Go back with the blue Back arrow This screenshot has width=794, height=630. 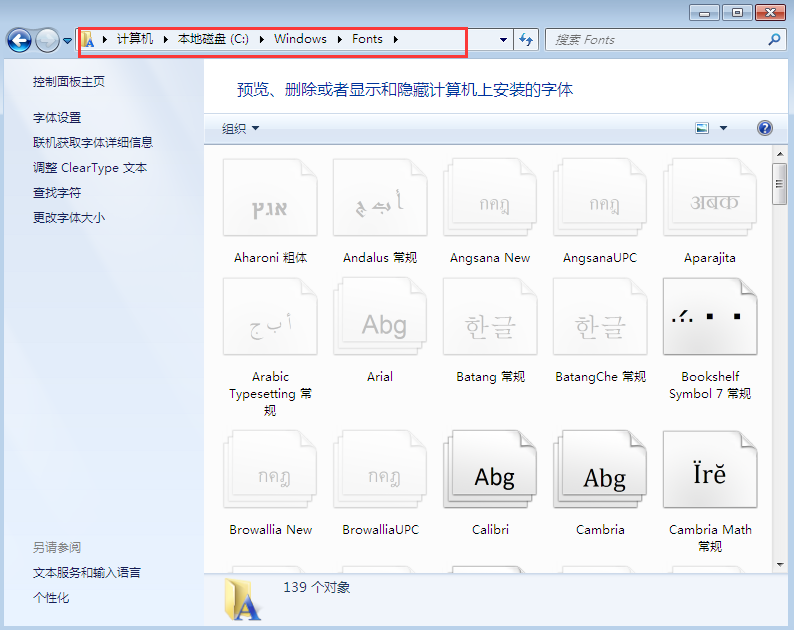coord(20,41)
